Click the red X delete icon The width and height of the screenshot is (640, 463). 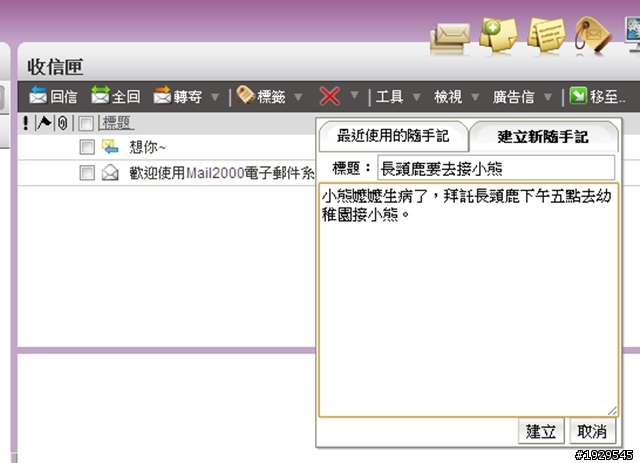[x=330, y=97]
